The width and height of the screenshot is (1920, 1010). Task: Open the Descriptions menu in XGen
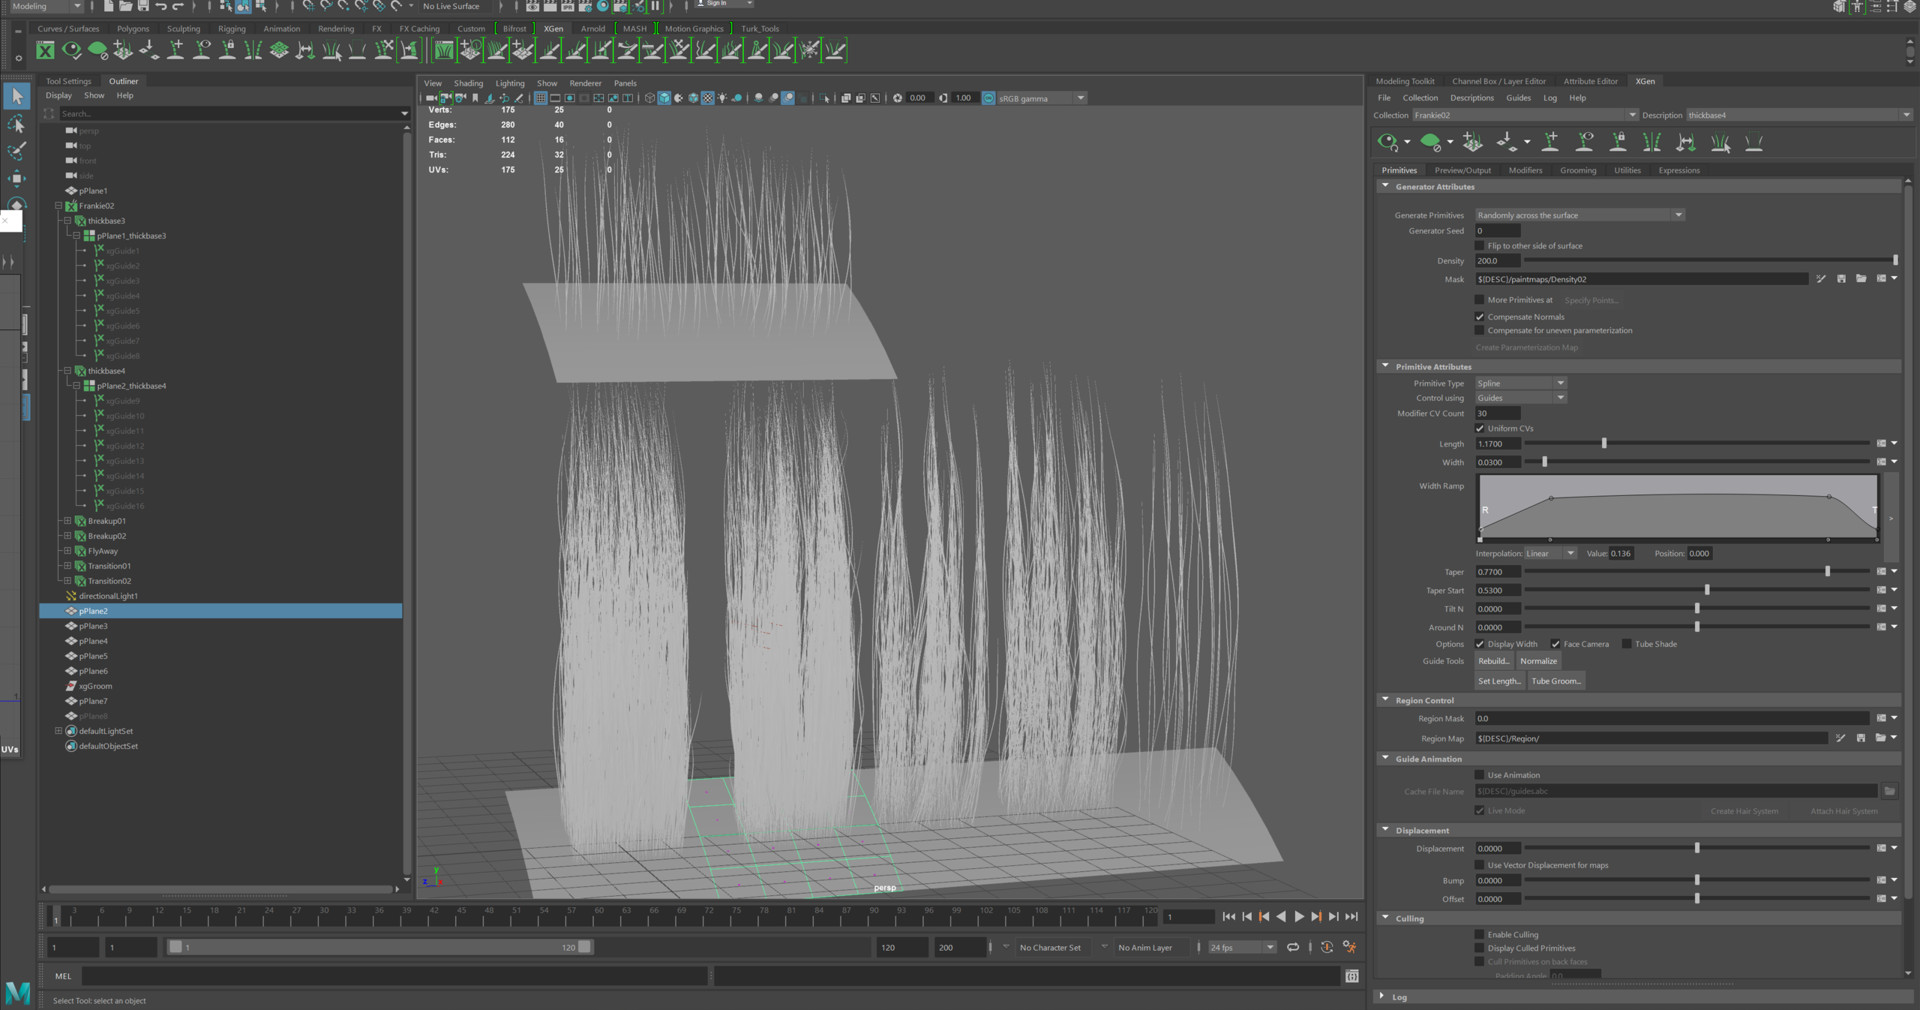point(1471,98)
